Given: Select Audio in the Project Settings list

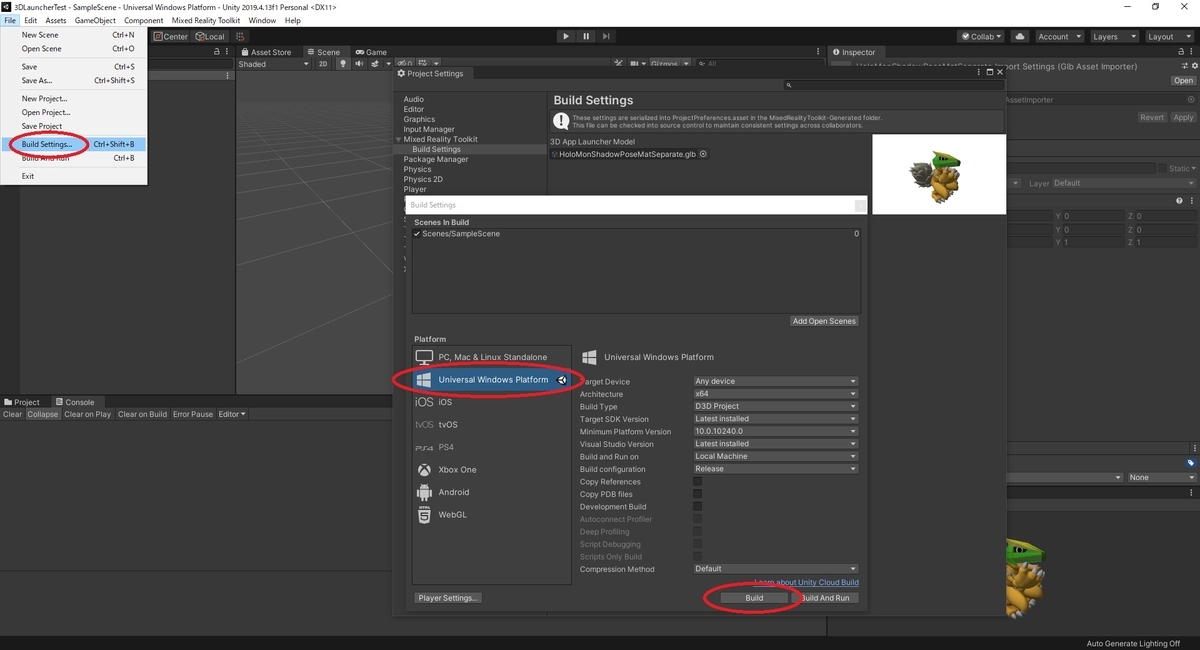Looking at the screenshot, I should (x=414, y=99).
